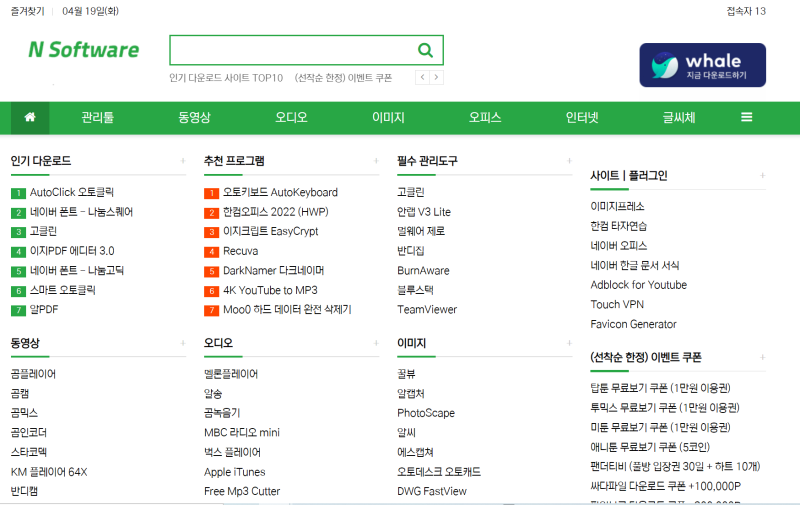Viewport: 800px width, 505px height.
Task: Click the search magnifier icon
Action: pyautogui.click(x=425, y=50)
